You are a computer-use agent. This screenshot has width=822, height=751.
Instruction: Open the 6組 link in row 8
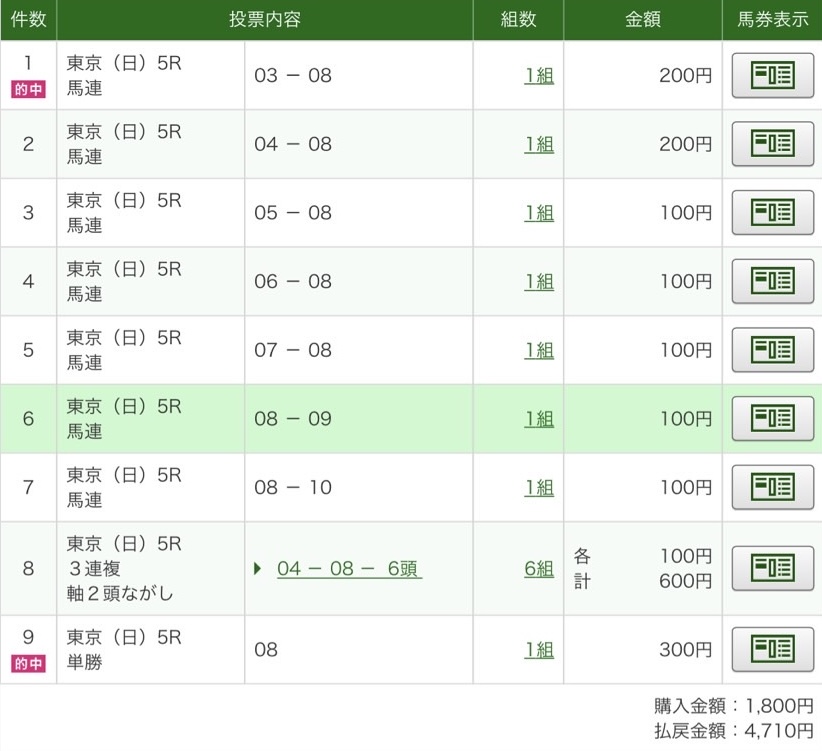coord(539,569)
